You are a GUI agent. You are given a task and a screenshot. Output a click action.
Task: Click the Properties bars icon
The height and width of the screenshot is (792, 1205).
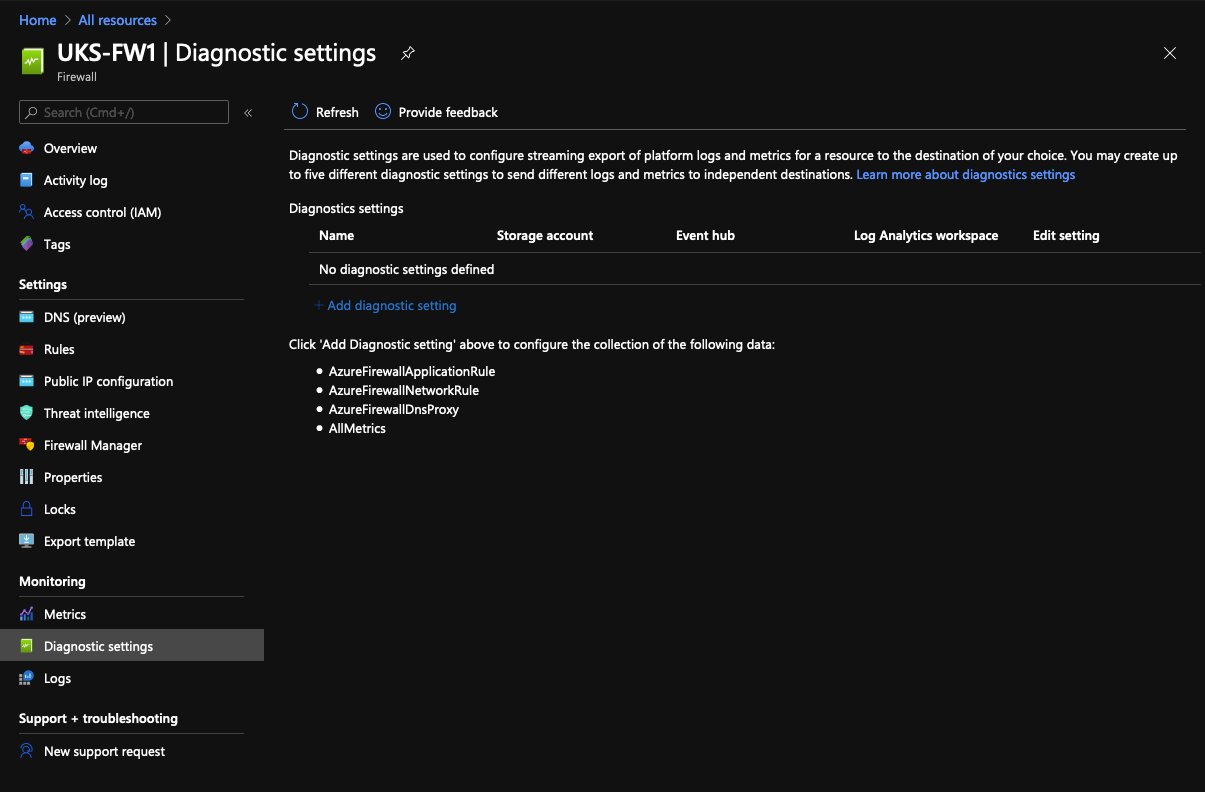(27, 477)
